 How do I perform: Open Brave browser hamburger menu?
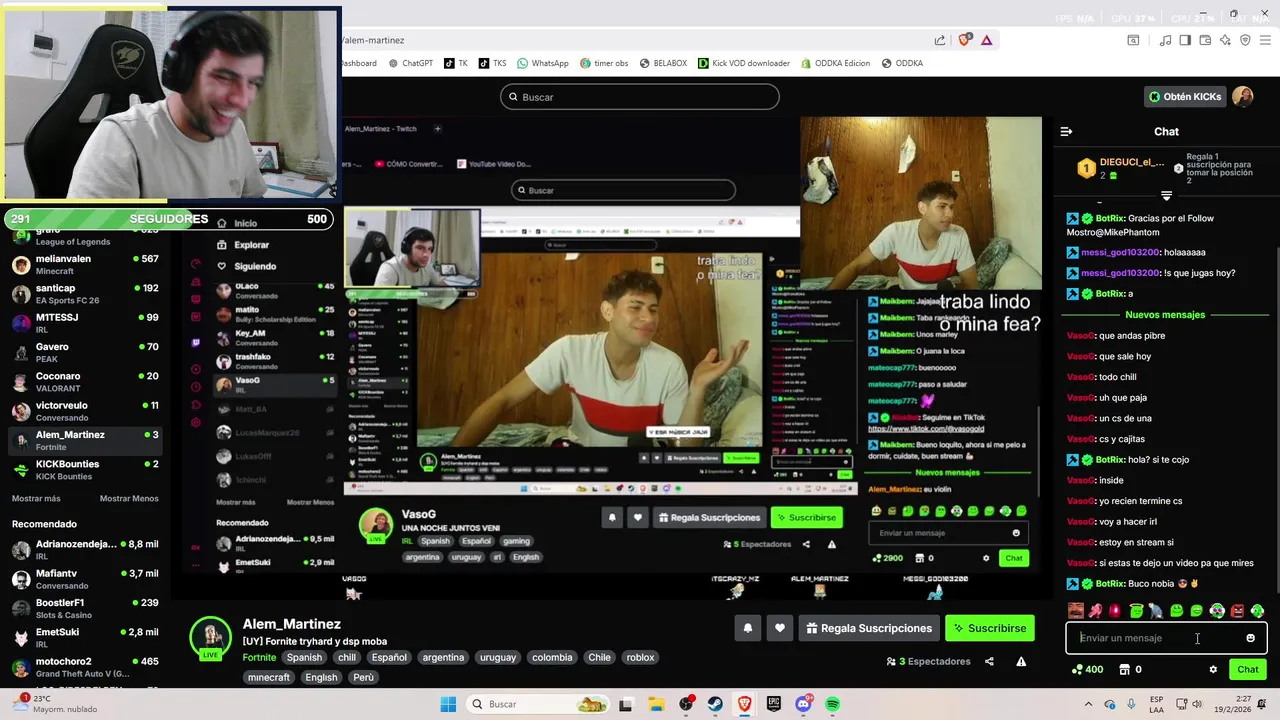[1266, 40]
